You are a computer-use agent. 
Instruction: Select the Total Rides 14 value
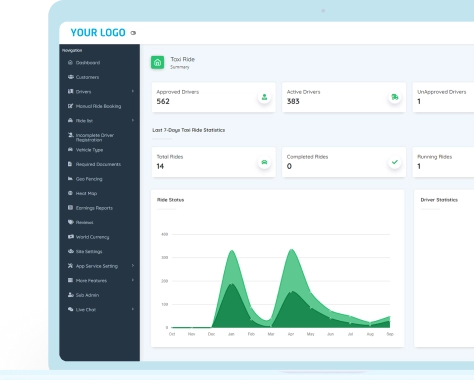[160, 166]
